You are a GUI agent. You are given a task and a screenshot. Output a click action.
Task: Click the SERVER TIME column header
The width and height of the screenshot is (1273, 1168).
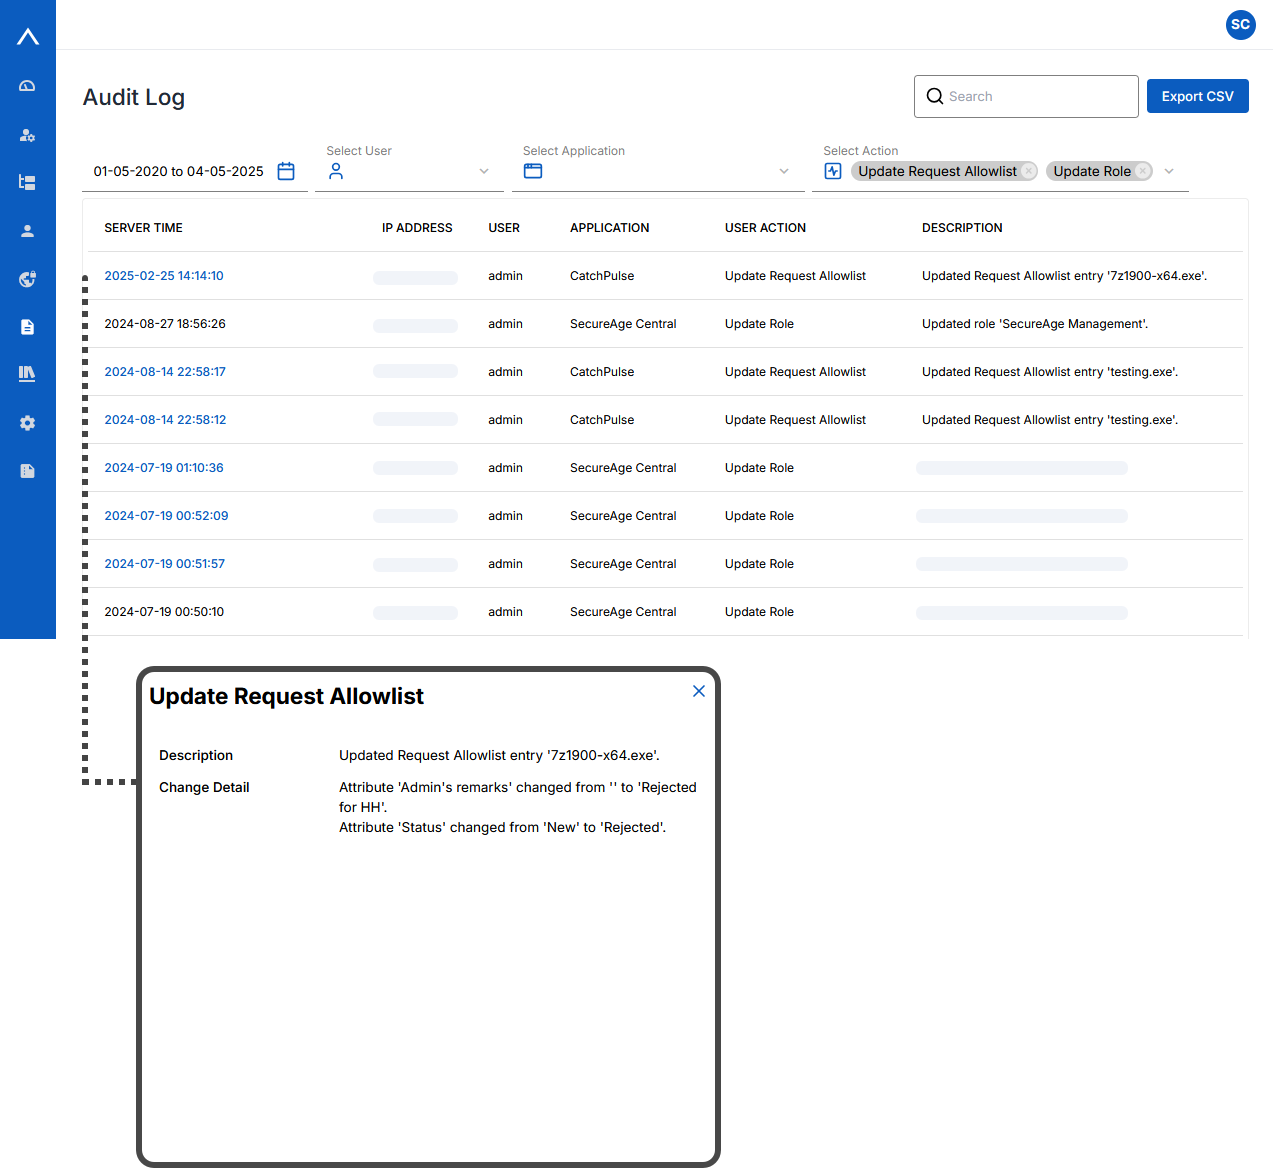[143, 228]
